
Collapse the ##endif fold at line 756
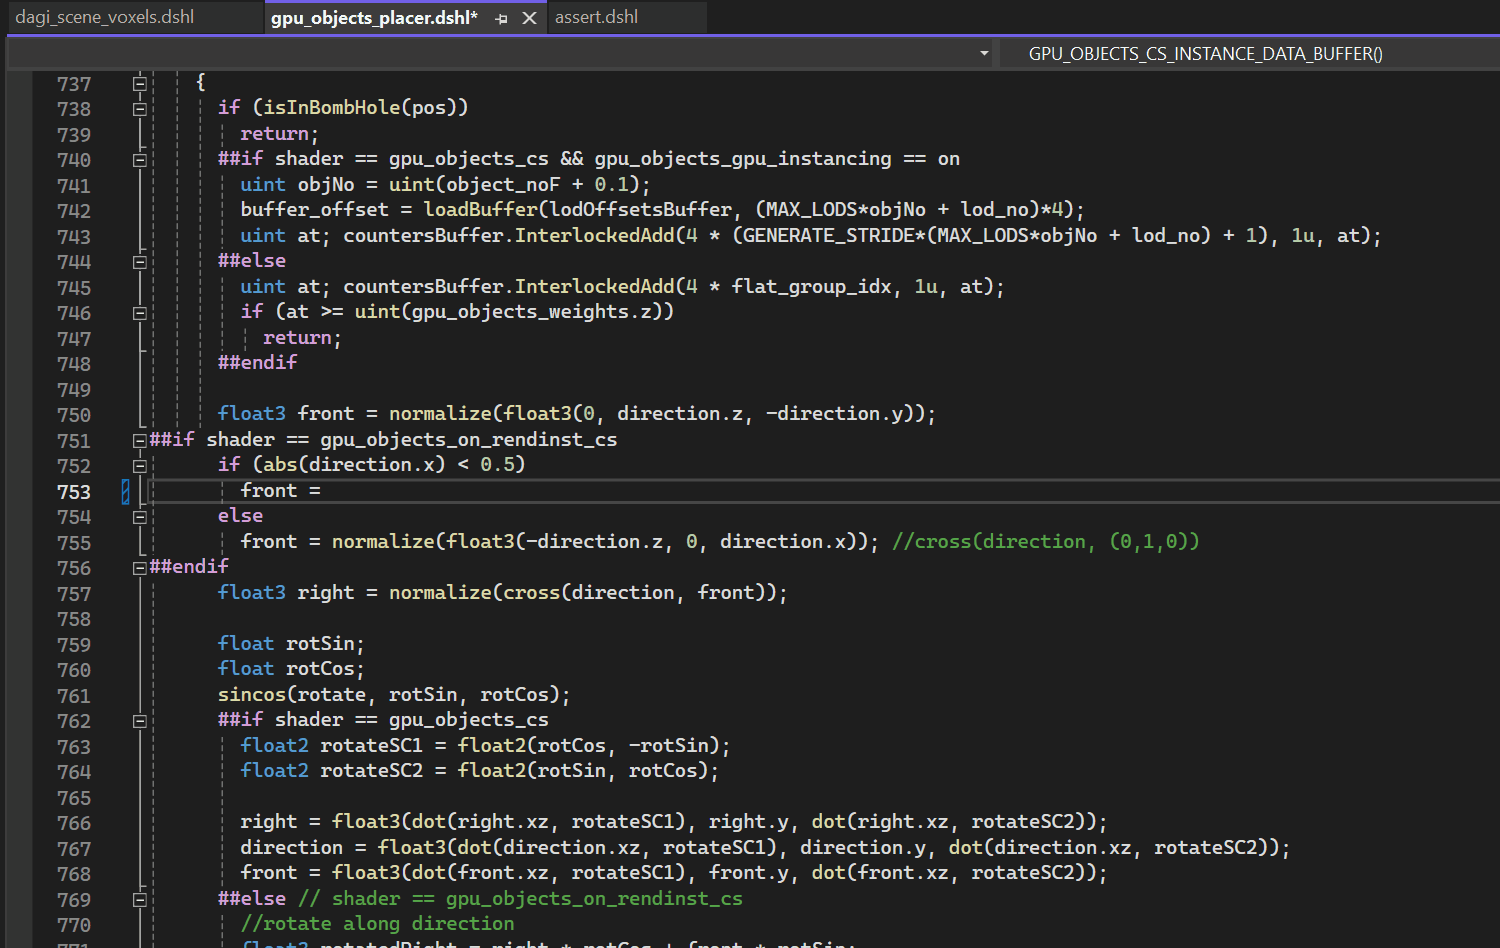(x=139, y=567)
